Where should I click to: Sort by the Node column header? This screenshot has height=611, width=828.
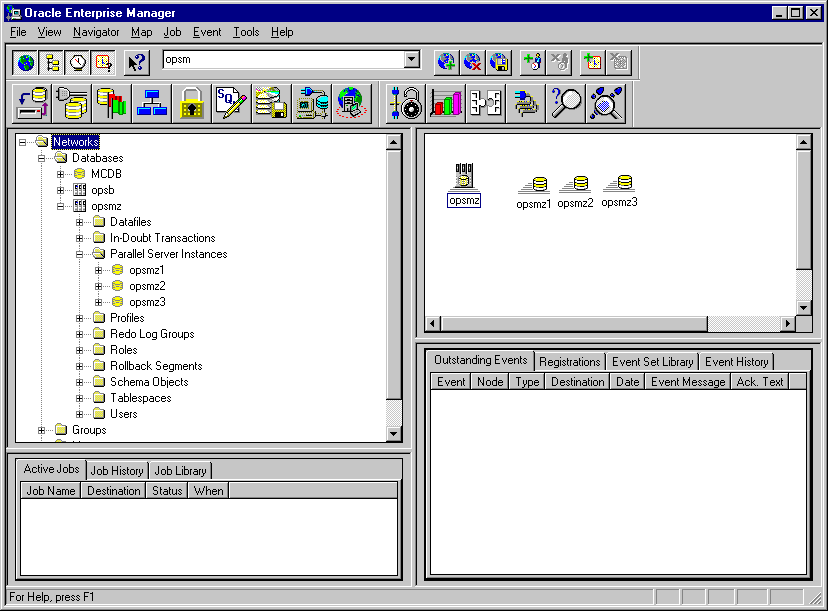tap(490, 382)
